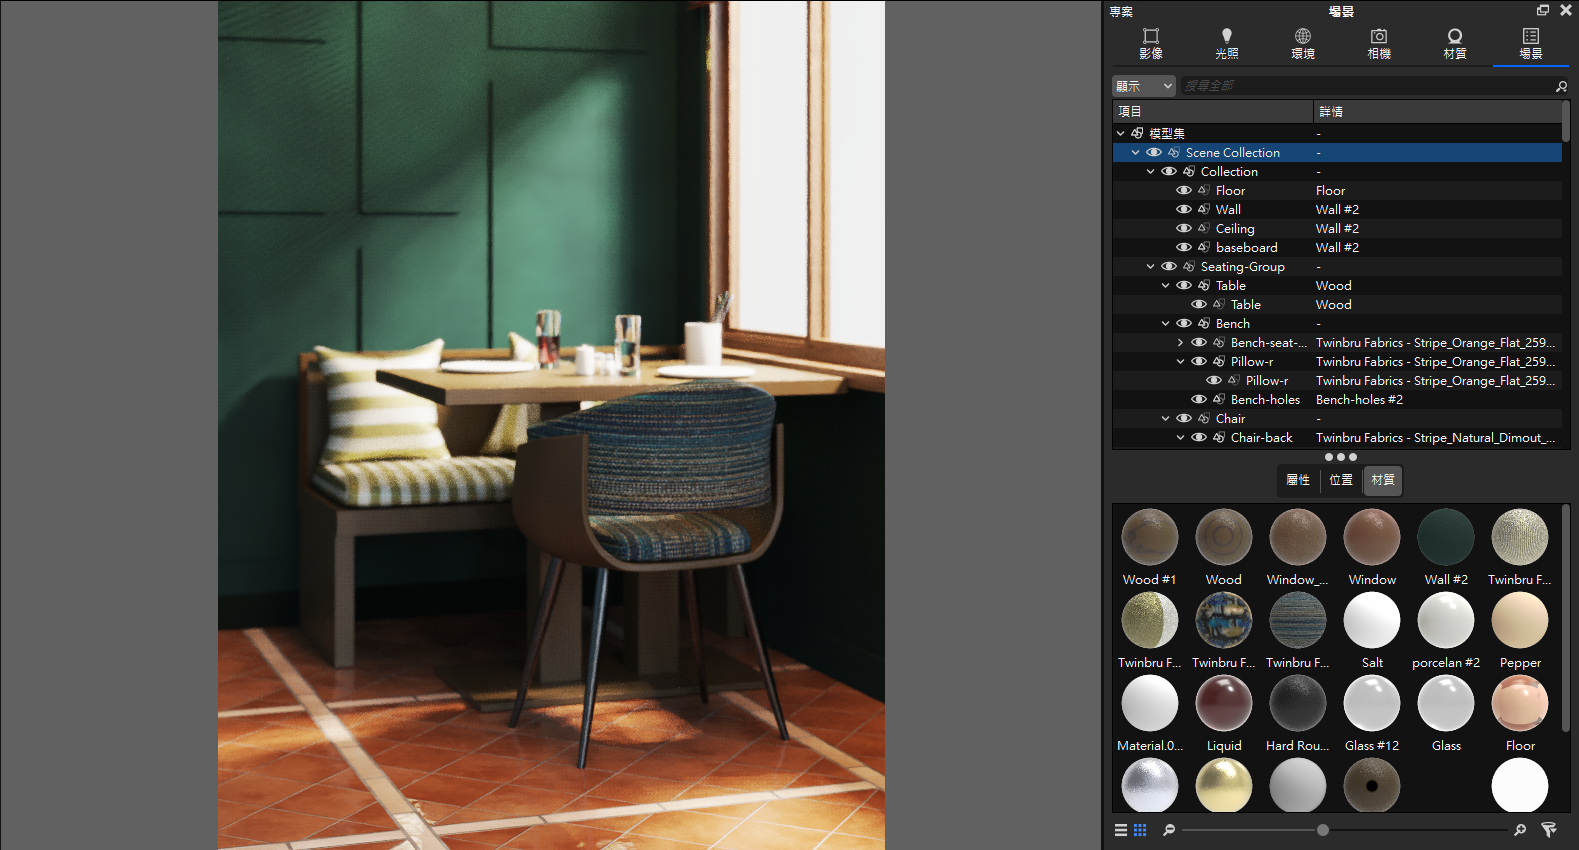Undock the project panel window

click(x=1543, y=10)
